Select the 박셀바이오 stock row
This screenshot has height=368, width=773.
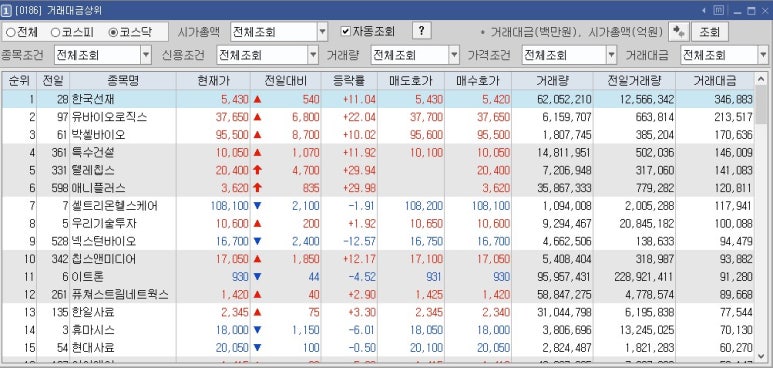pyautogui.click(x=378, y=135)
